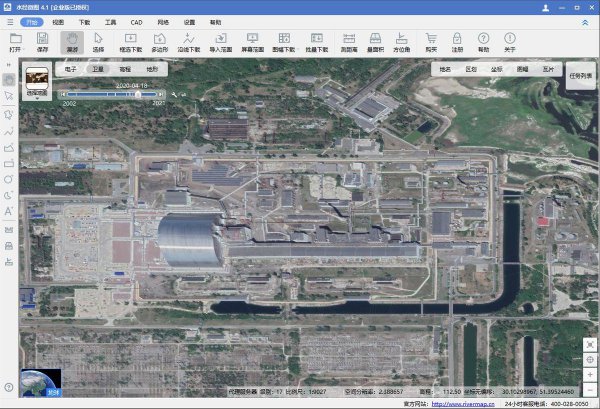Open the www.rivermap.cn website link
The width and height of the screenshot is (600, 409).
tap(462, 404)
